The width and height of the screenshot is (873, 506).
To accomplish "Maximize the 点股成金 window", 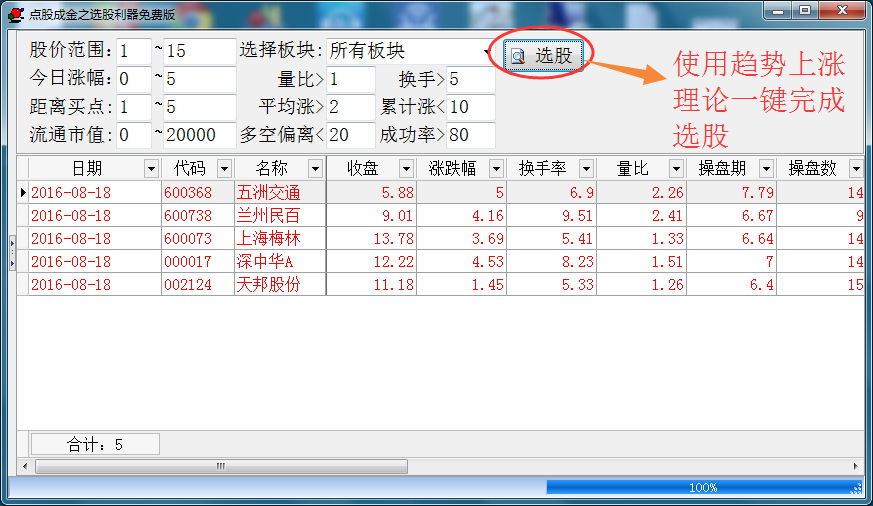I will pos(805,11).
